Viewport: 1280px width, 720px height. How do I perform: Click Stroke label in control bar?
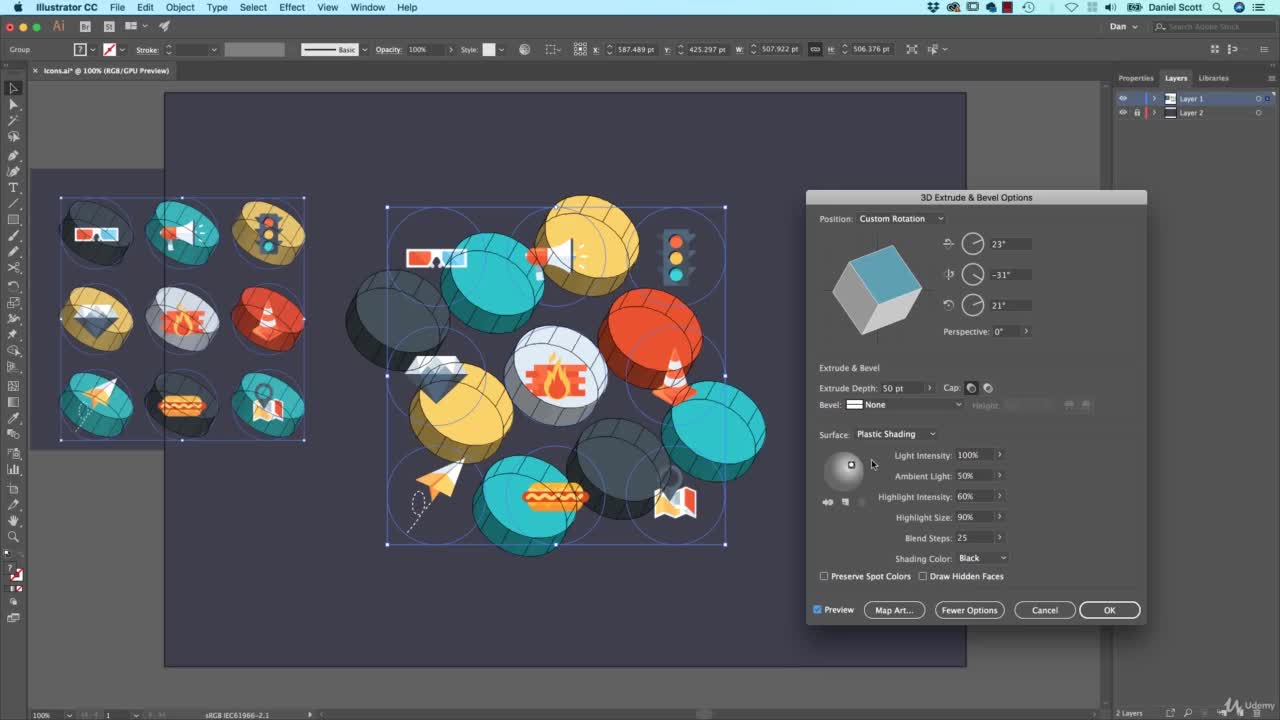[147, 49]
